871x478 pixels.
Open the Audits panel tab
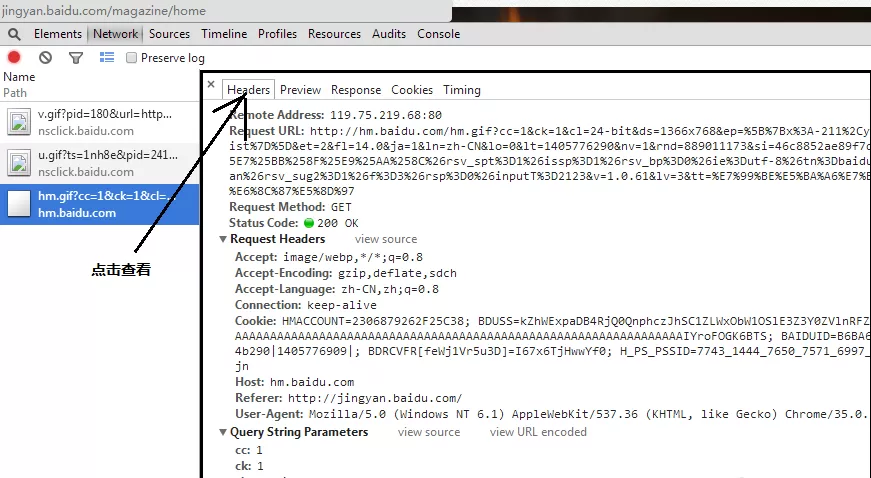[389, 34]
